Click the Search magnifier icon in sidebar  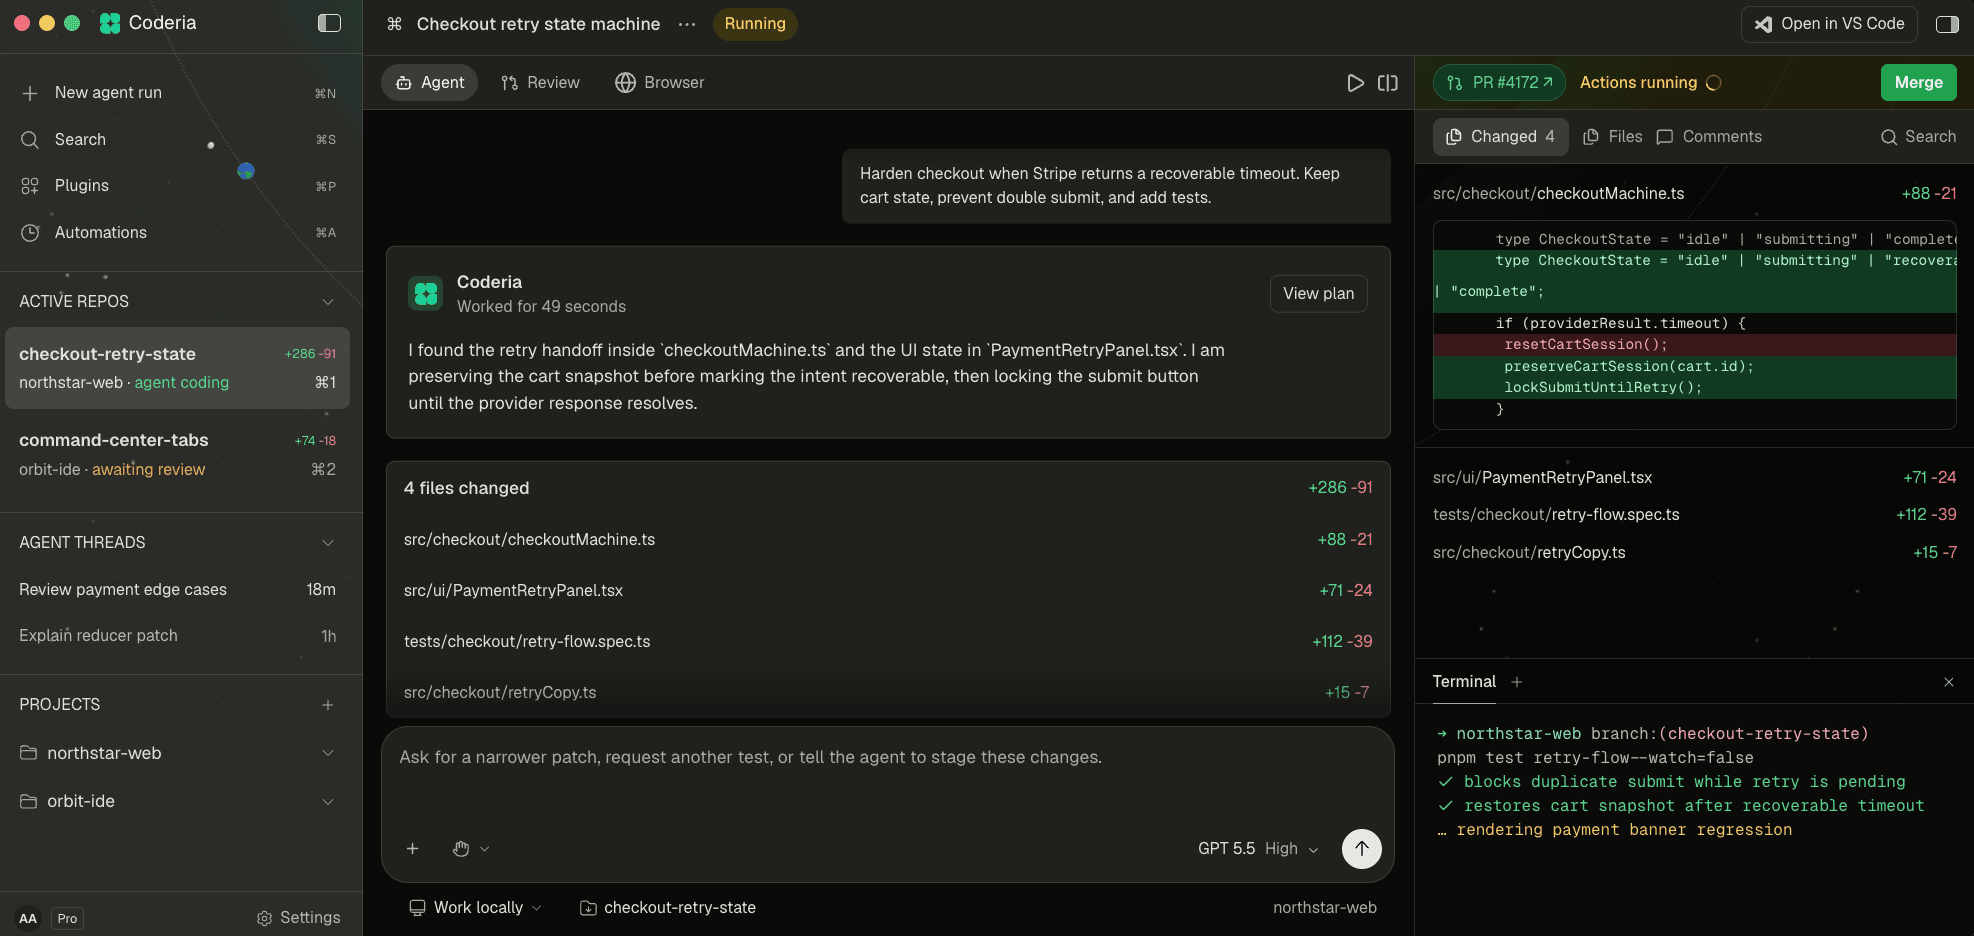(x=30, y=140)
